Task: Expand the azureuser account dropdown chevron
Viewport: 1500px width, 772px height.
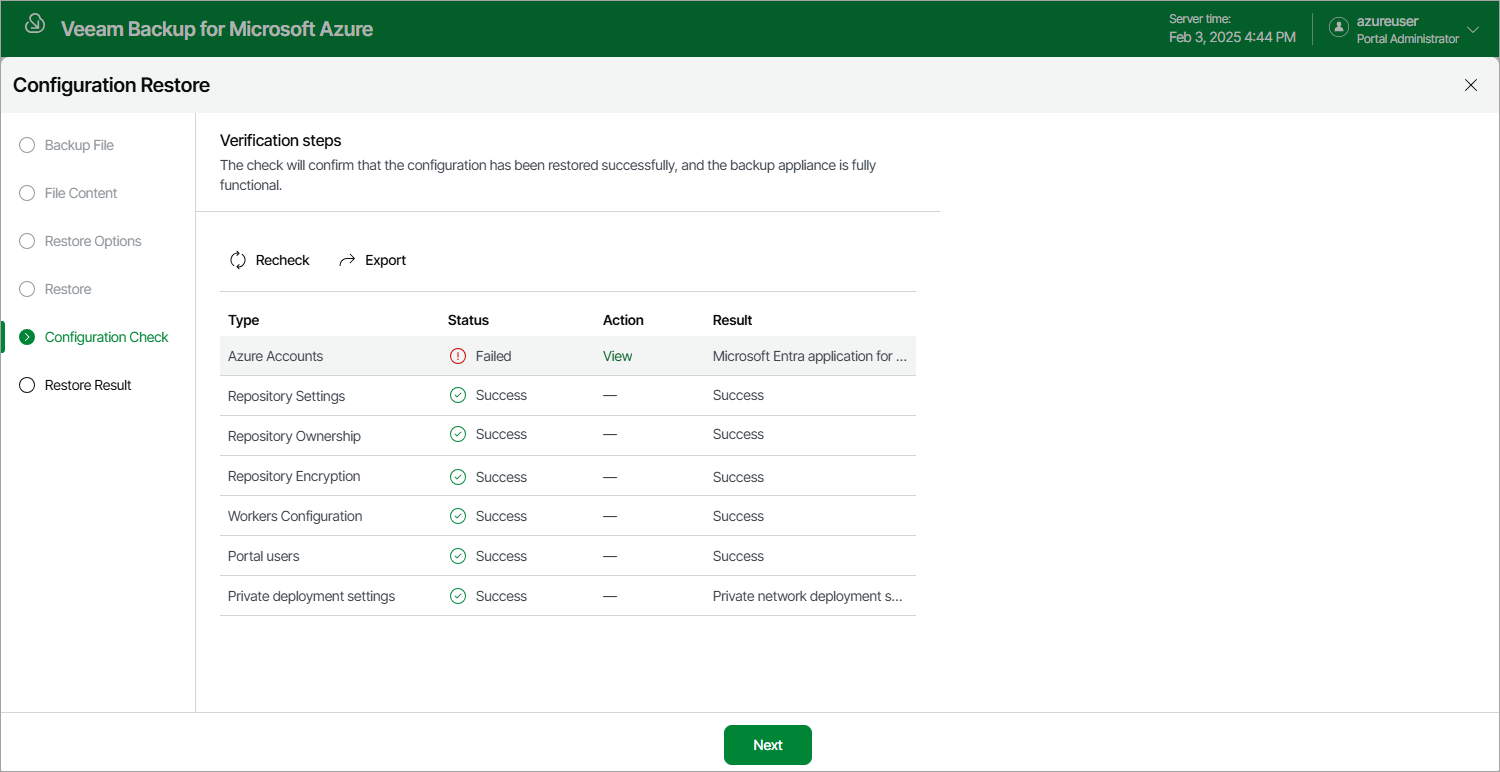Action: tap(1472, 29)
